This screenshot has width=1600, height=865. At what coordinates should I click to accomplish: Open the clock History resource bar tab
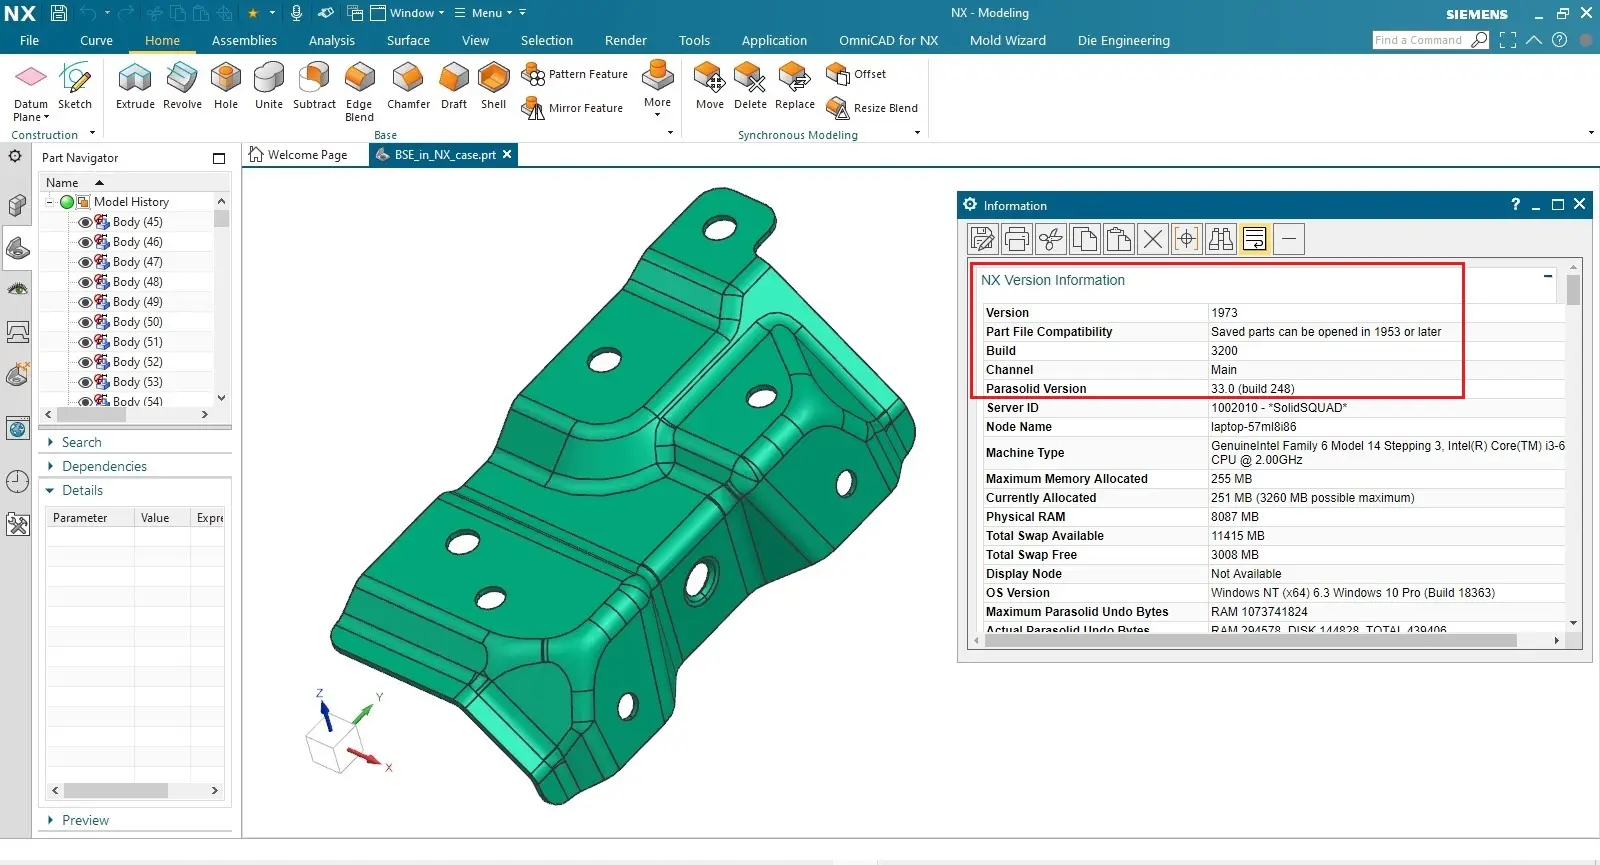click(x=17, y=481)
